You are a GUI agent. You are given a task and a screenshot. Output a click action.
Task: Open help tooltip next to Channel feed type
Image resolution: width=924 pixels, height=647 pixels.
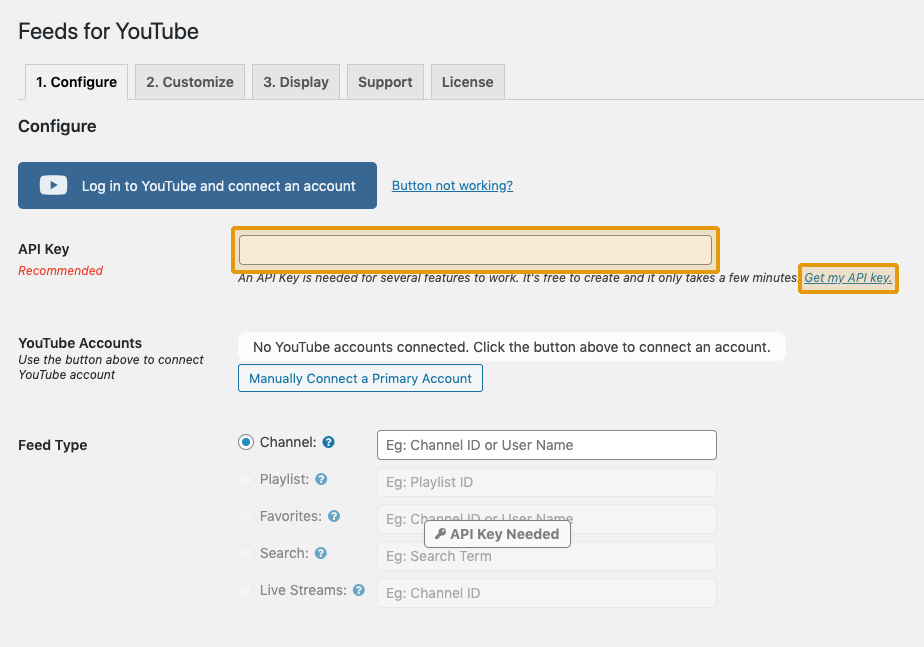(328, 441)
